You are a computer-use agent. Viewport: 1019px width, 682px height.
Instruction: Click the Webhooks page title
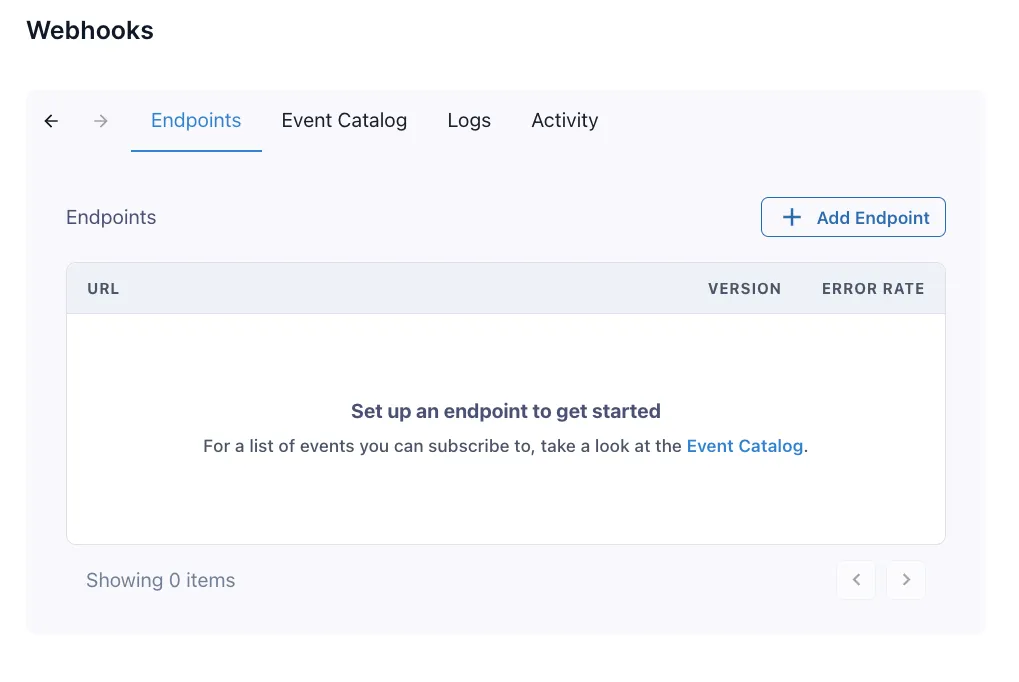pos(90,31)
